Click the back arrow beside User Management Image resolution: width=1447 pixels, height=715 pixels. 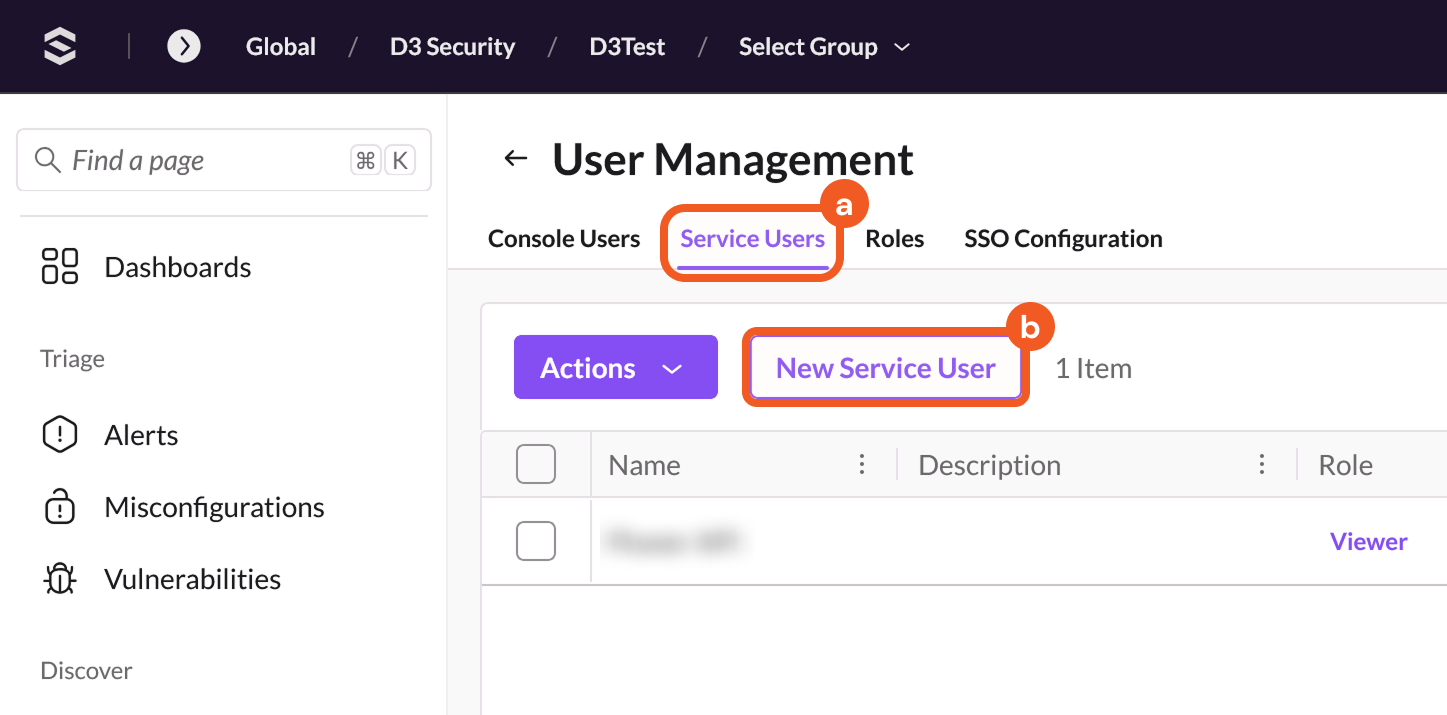(515, 158)
